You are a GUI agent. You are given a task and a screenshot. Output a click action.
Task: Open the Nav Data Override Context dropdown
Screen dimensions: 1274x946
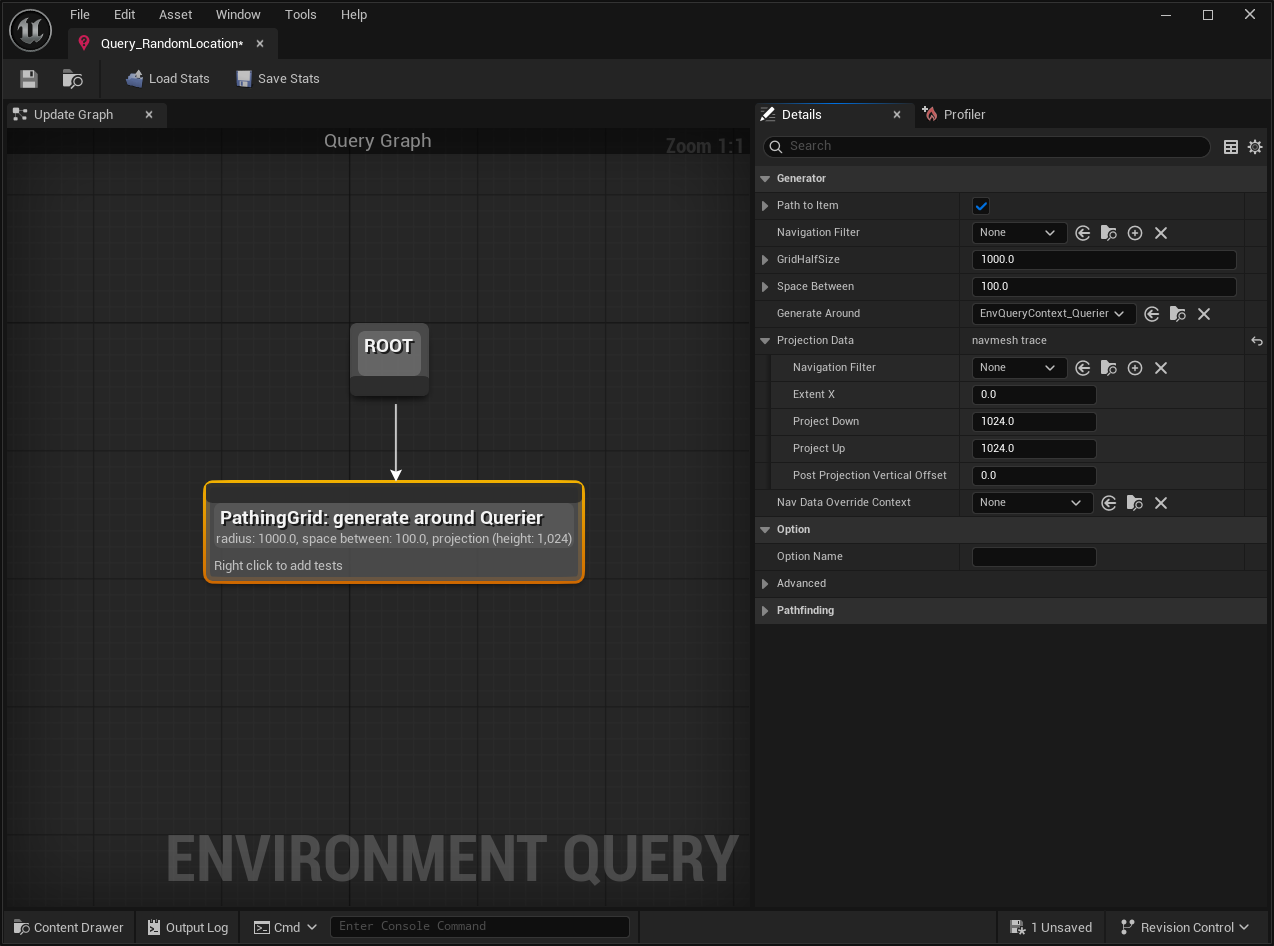point(1032,502)
